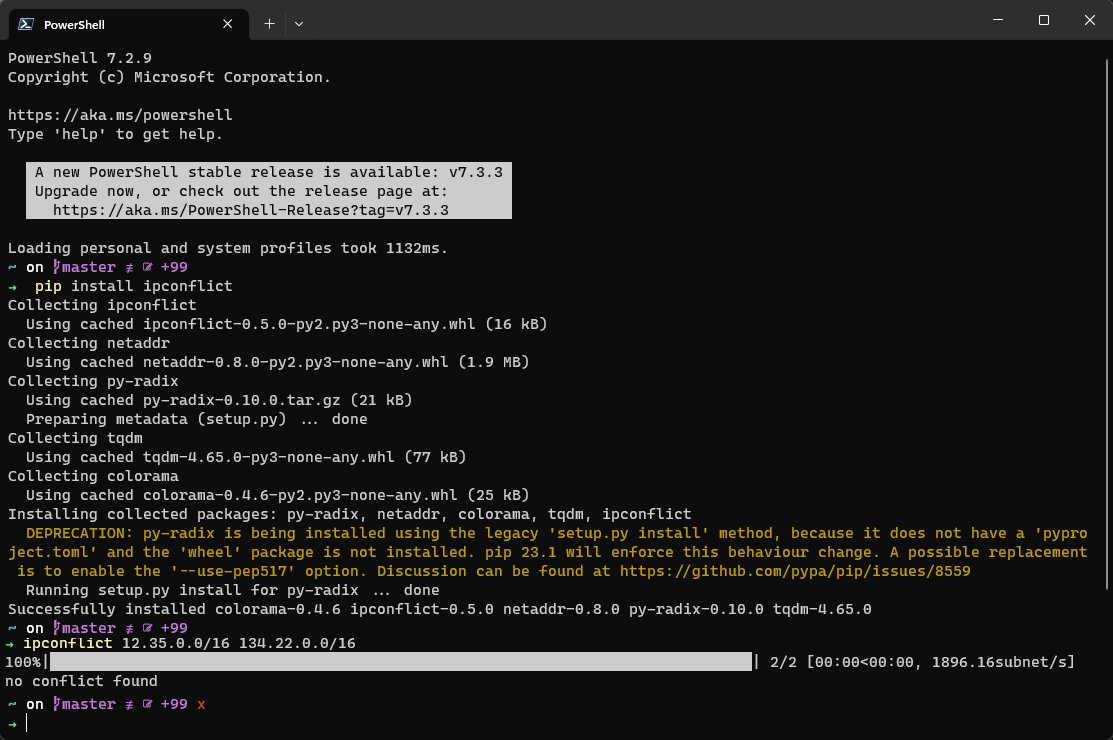Maximize the terminal window
The width and height of the screenshot is (1113, 740).
click(x=1043, y=20)
